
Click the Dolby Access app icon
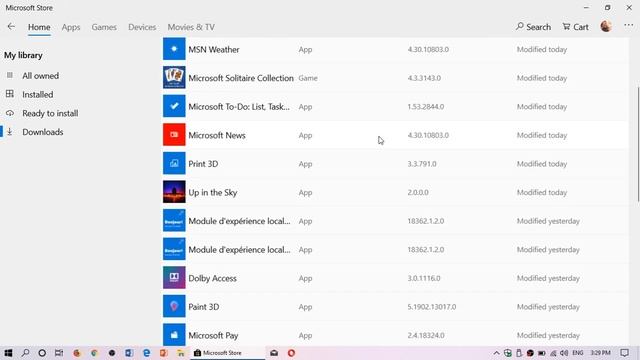tap(174, 278)
